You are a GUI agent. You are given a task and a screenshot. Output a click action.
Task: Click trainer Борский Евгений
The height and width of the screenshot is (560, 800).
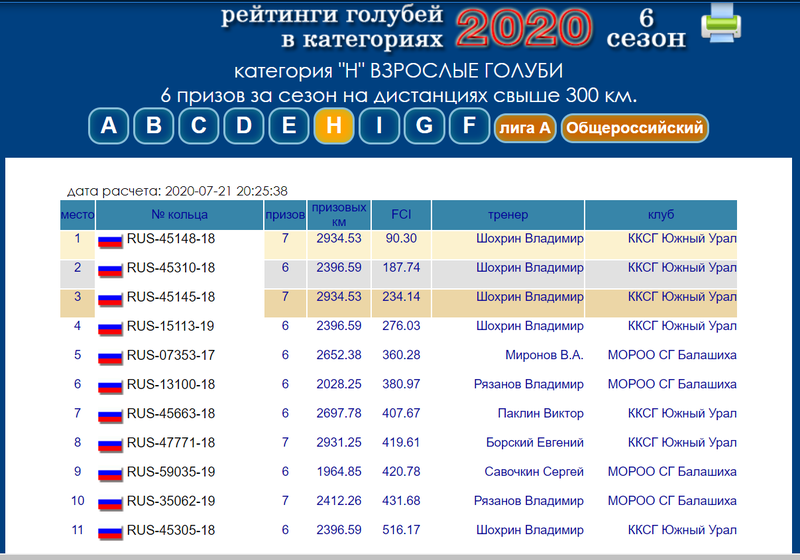pos(535,443)
